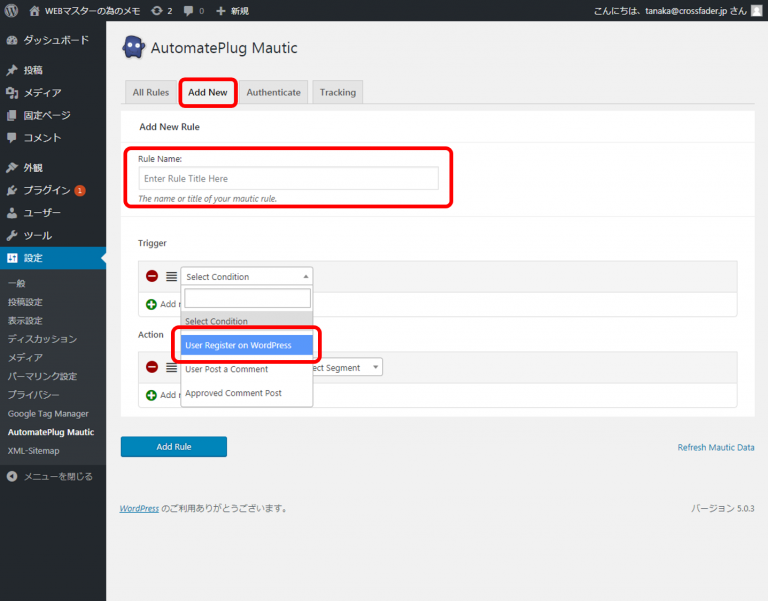Click the green plus icon under Trigger
The image size is (768, 601).
(152, 304)
